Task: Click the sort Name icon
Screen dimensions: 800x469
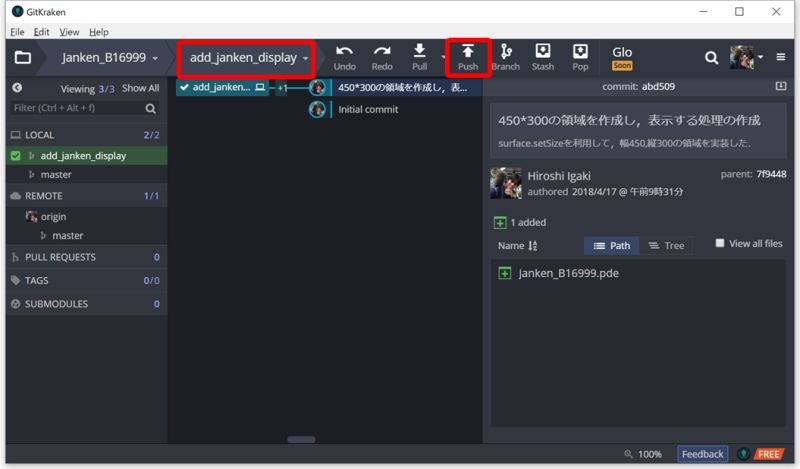Action: pos(533,245)
